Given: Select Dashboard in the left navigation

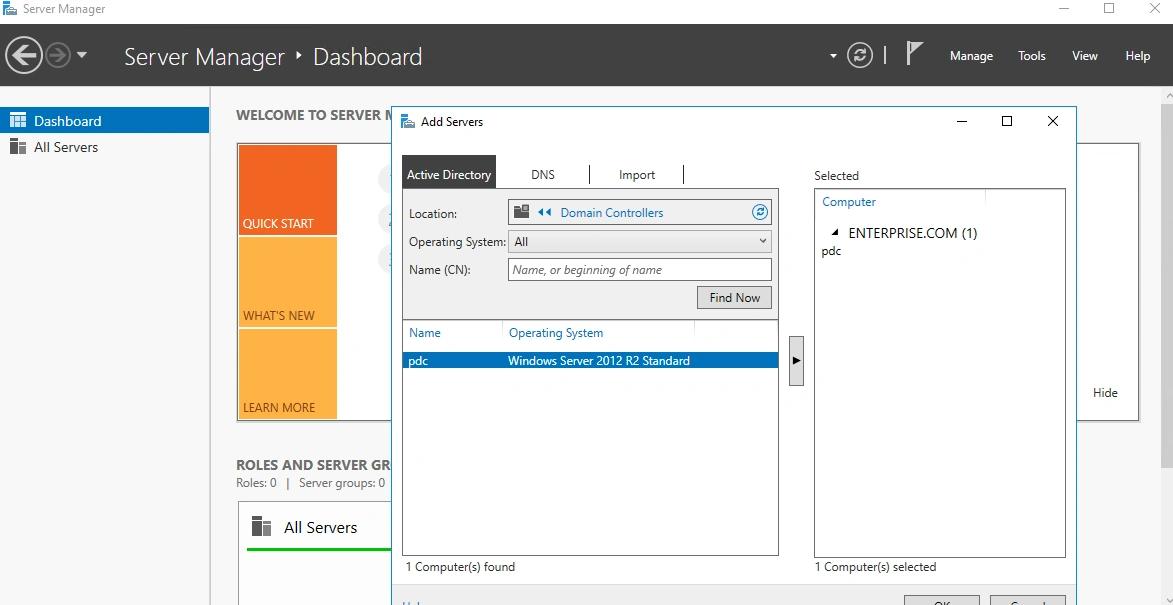Looking at the screenshot, I should click(105, 120).
